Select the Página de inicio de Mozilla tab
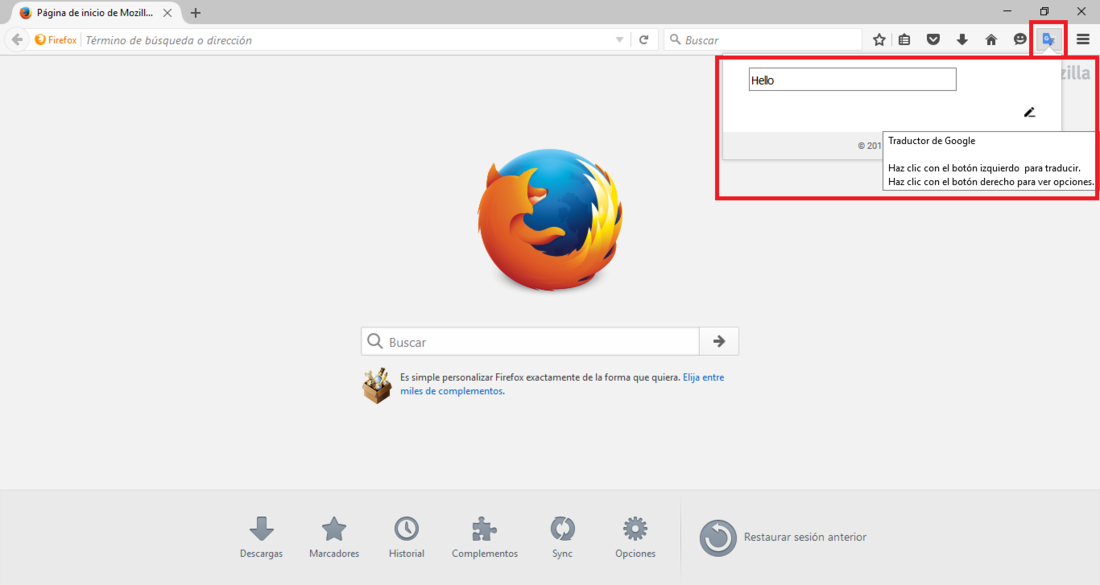Image resolution: width=1100 pixels, height=585 pixels. pos(96,13)
